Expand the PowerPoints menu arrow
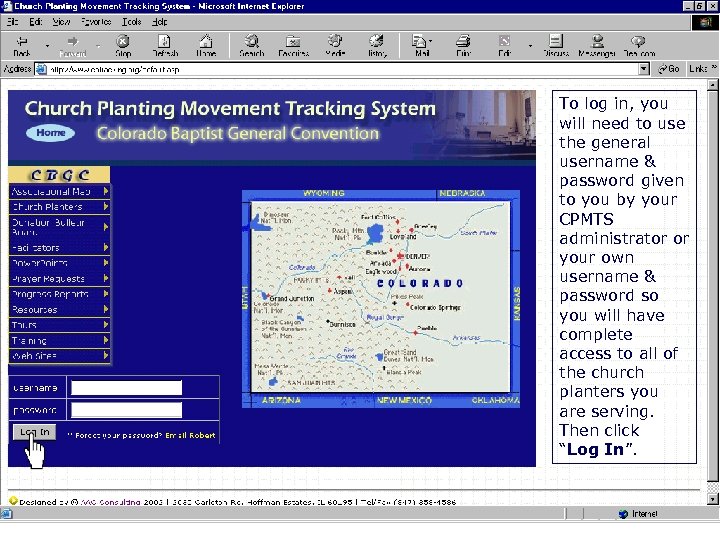 point(106,262)
